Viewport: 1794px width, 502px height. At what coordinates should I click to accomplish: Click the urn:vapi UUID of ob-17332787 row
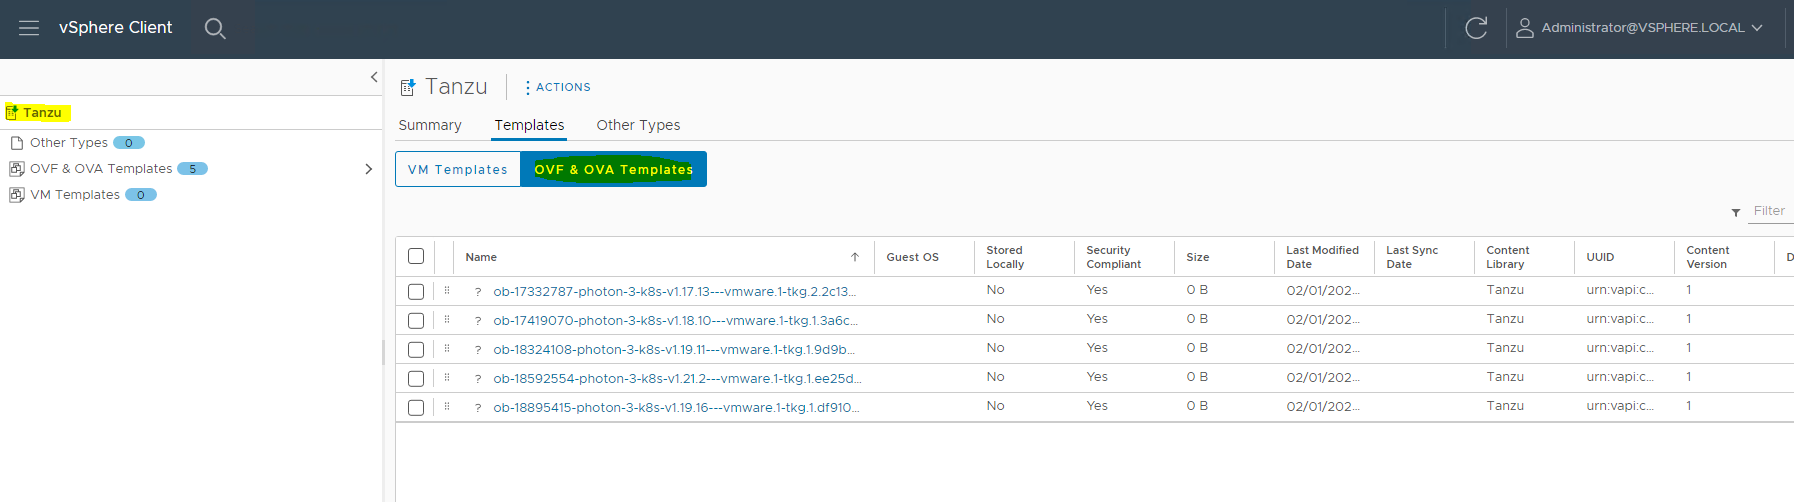pos(1619,290)
